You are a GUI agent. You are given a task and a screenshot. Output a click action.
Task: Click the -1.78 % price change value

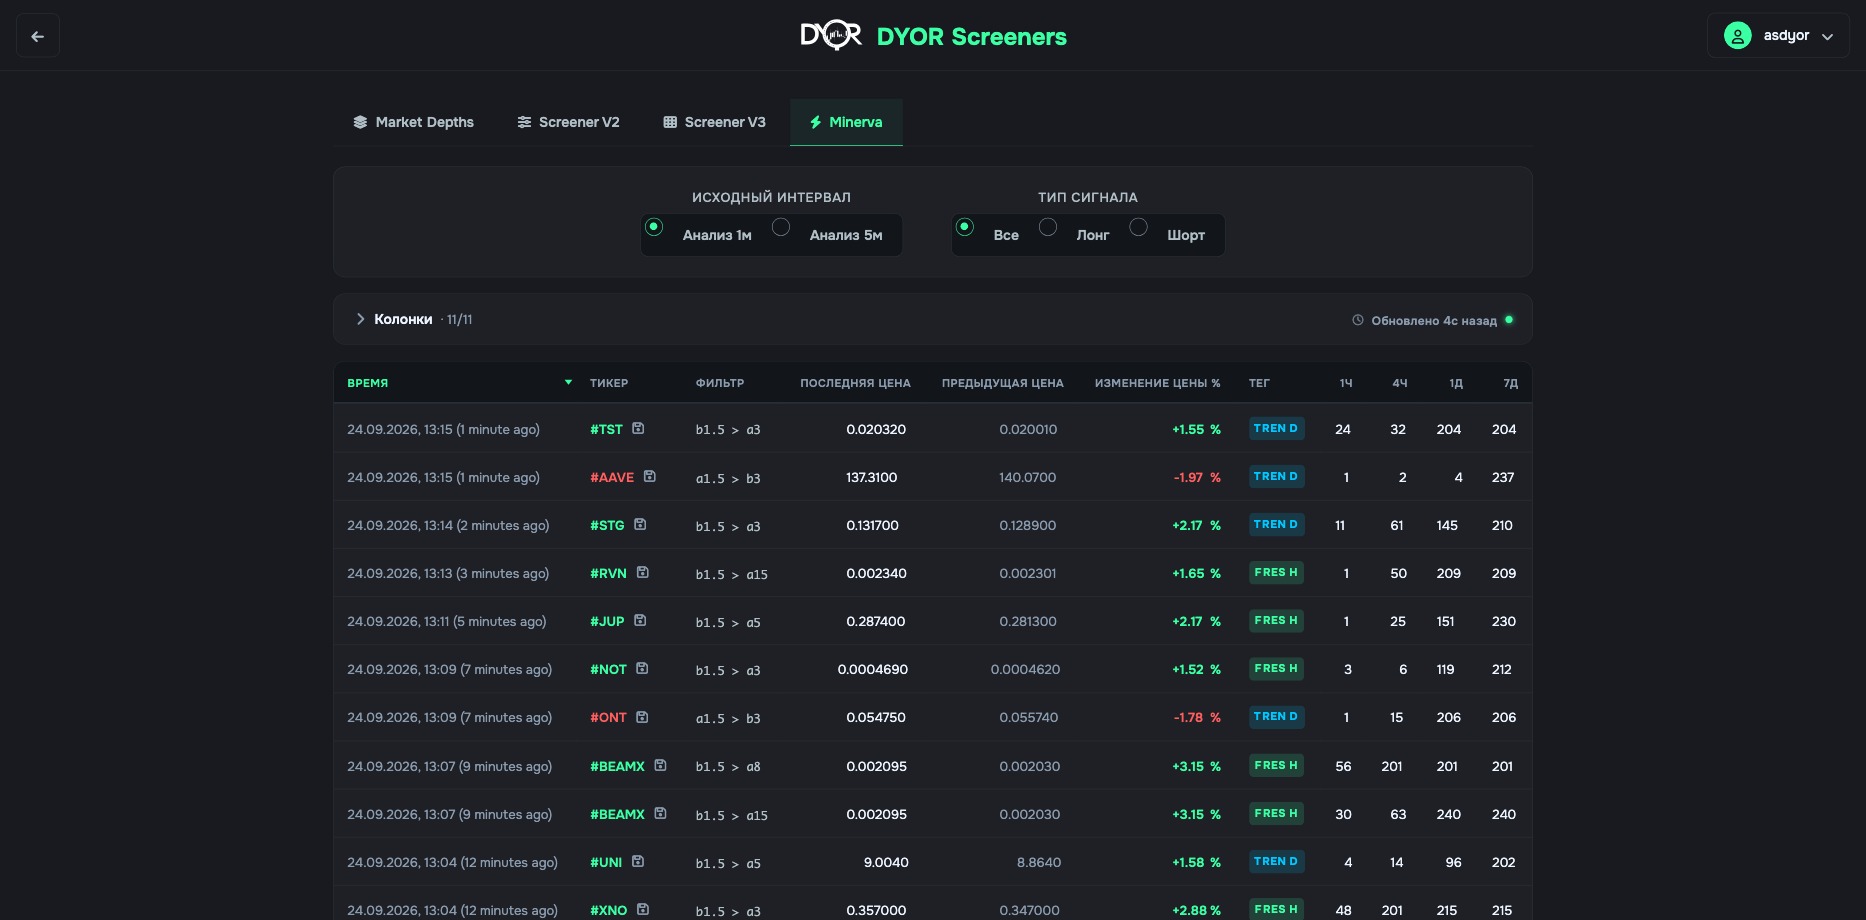(1197, 717)
